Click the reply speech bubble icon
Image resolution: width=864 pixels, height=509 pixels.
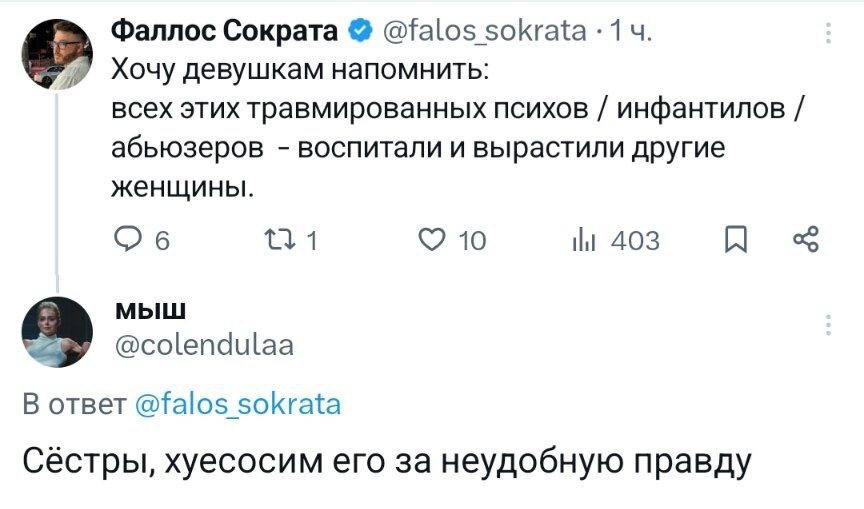pos(126,240)
